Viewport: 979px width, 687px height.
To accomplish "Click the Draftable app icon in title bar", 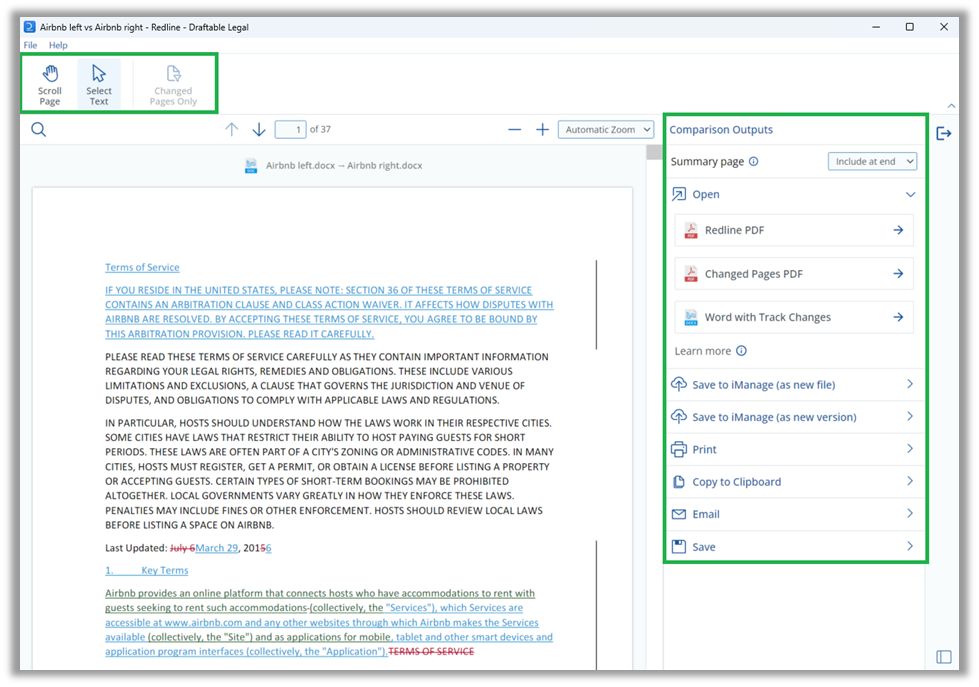I will coord(29,27).
